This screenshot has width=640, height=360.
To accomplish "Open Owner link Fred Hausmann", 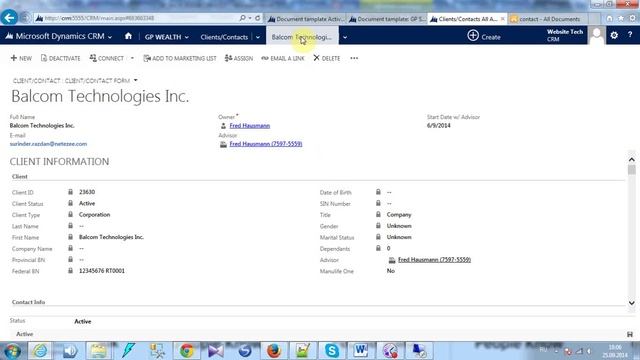I will coord(249,126).
